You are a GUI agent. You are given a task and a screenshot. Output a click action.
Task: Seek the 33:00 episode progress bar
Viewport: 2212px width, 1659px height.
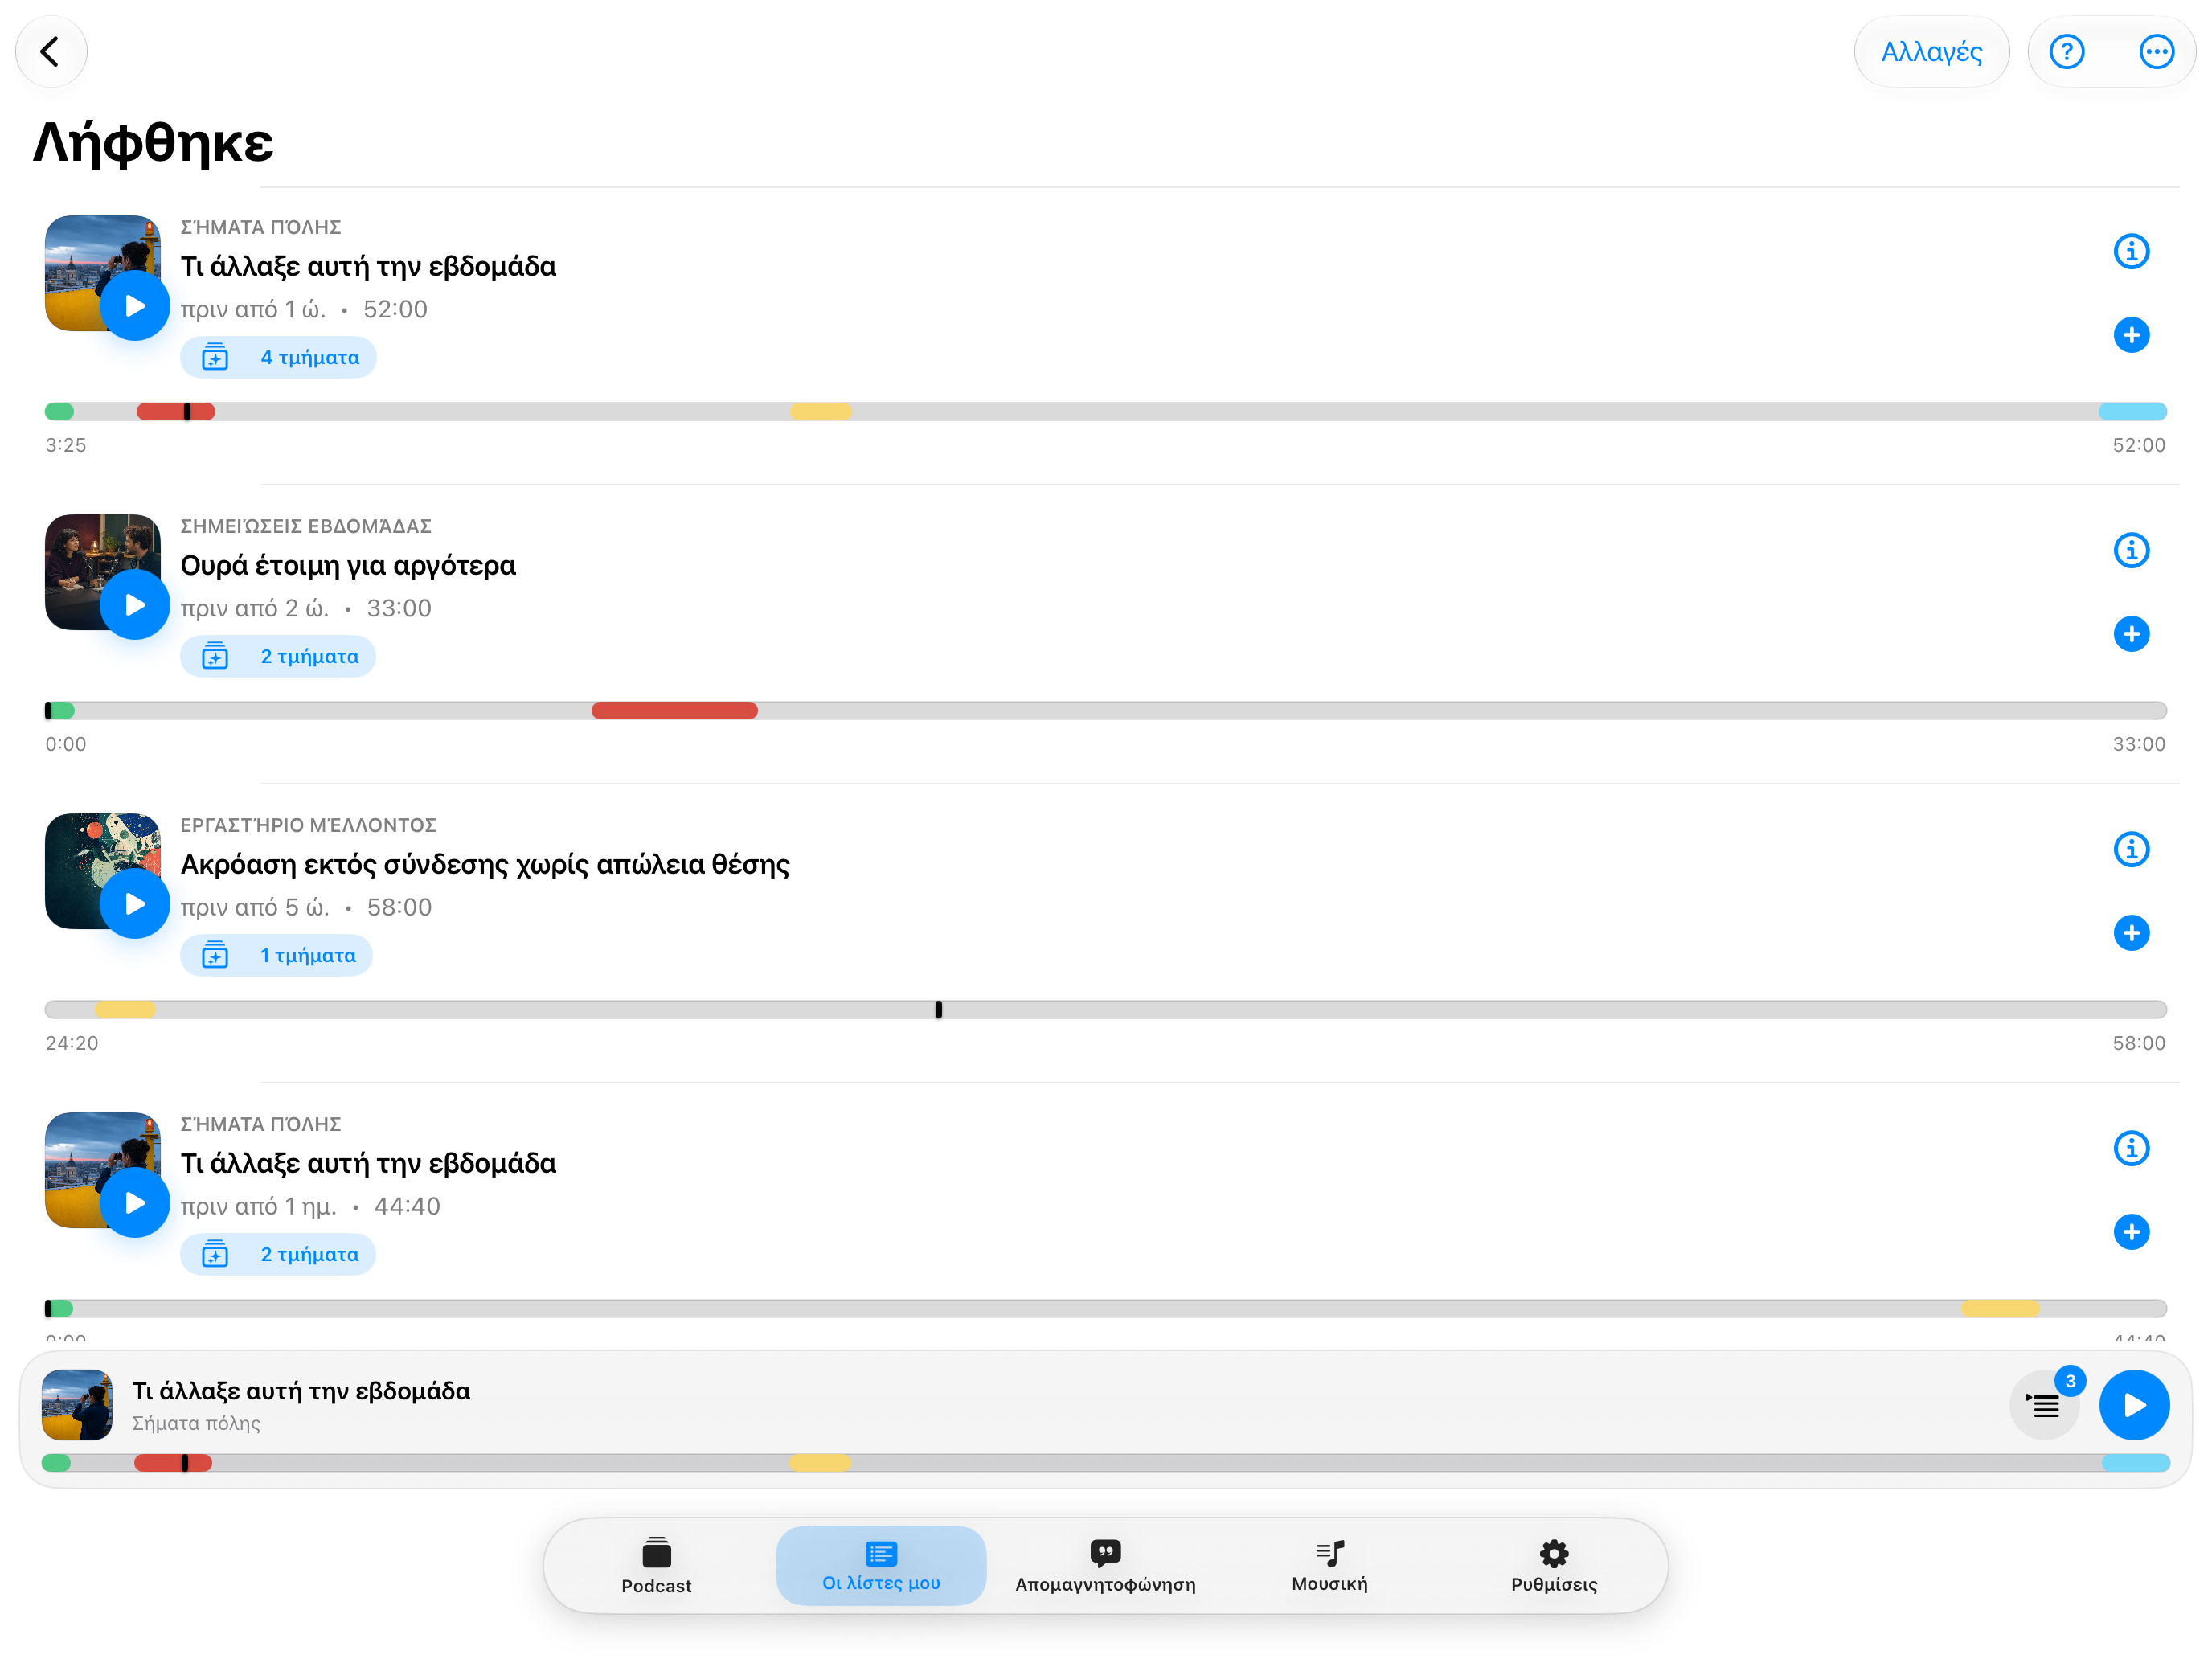(x=1106, y=711)
